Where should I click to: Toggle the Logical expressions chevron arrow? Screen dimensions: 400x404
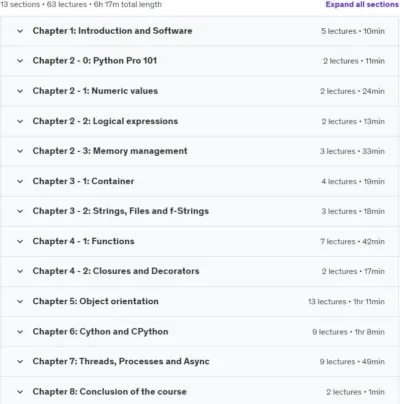point(20,121)
